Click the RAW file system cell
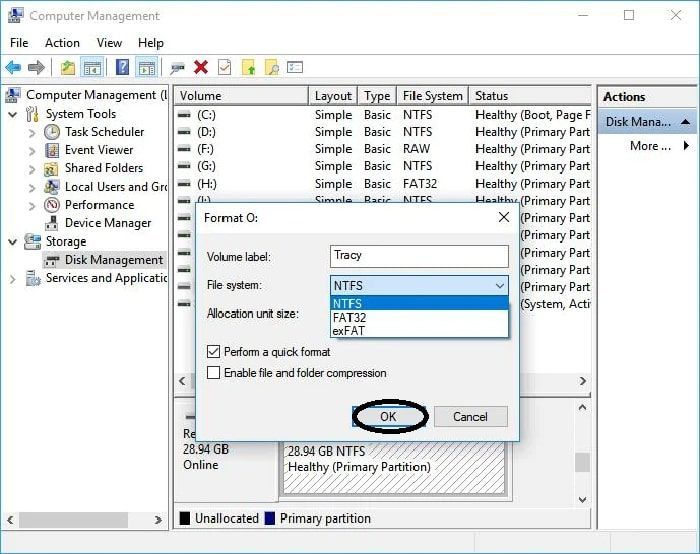 pos(417,149)
